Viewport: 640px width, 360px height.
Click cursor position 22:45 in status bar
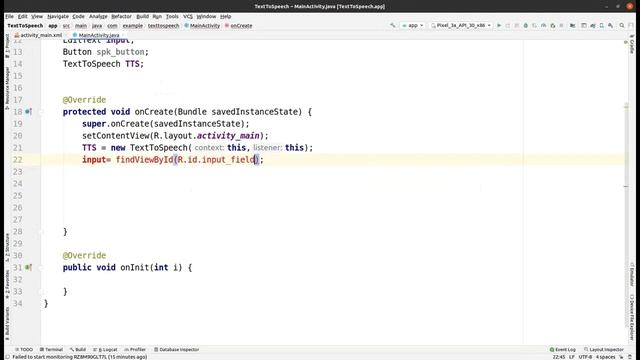tap(559, 357)
